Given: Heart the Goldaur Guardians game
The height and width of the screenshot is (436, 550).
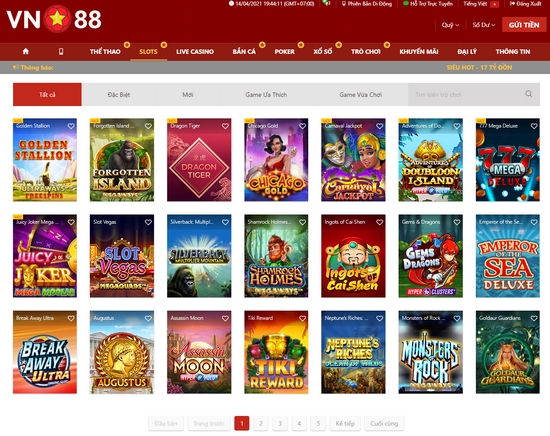Looking at the screenshot, I should point(534,318).
